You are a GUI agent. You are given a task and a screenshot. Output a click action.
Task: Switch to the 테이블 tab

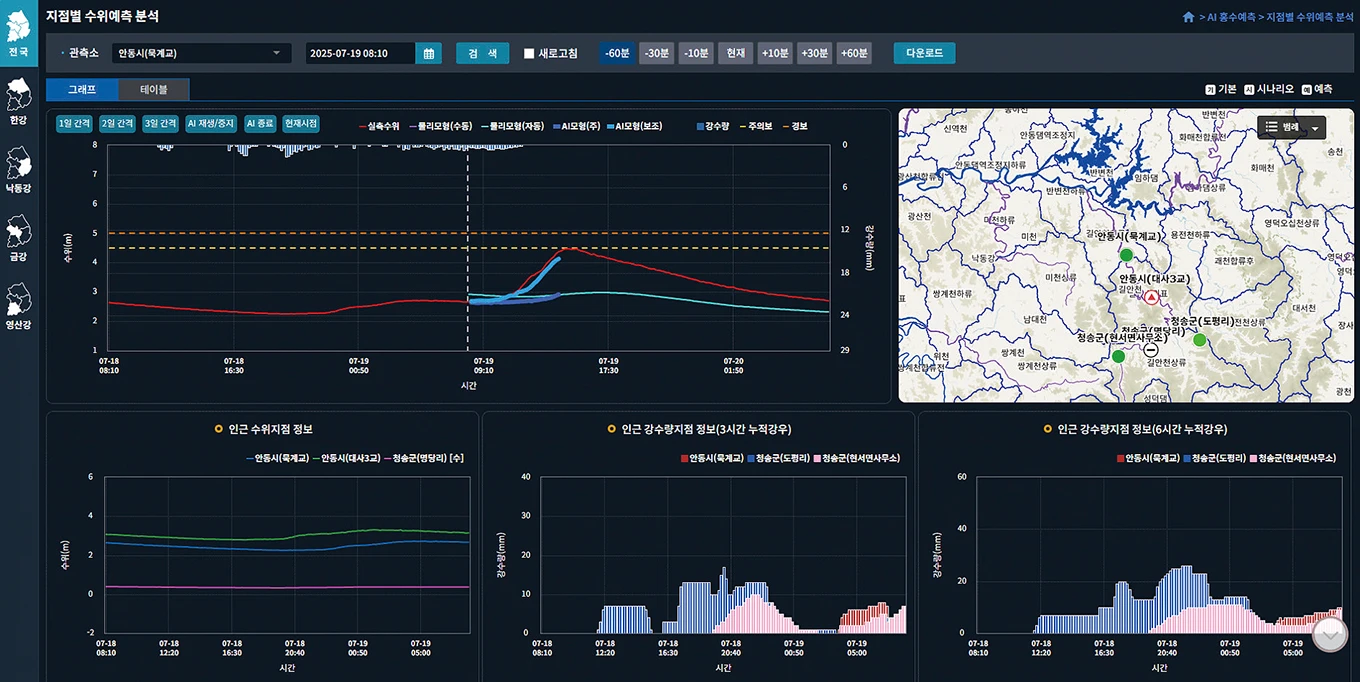point(153,89)
